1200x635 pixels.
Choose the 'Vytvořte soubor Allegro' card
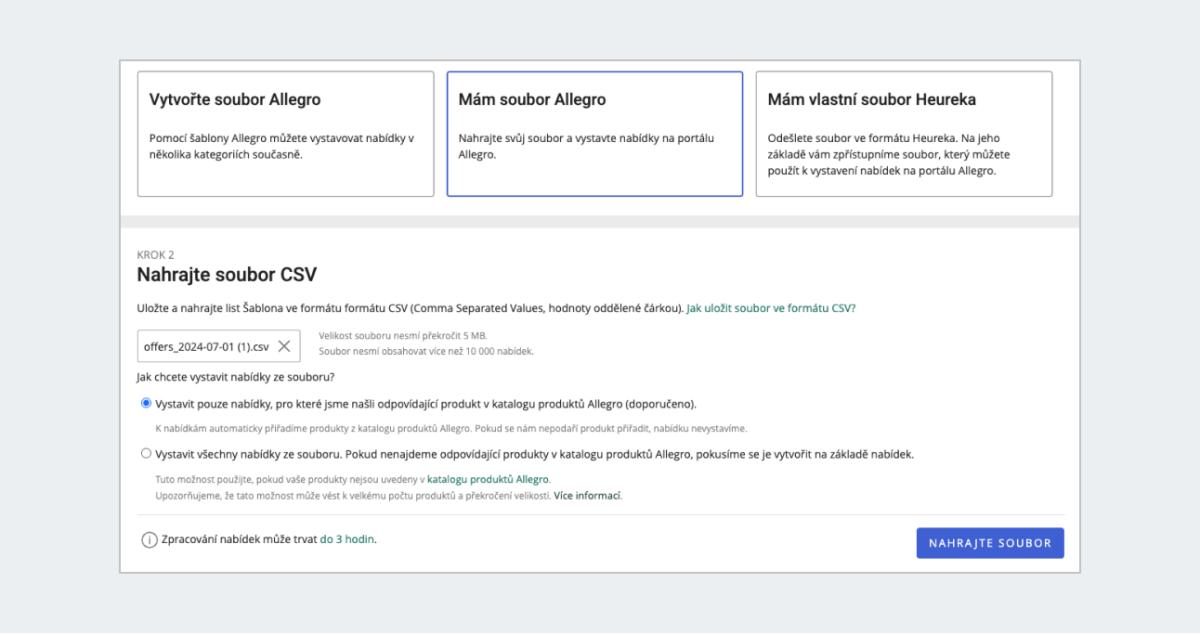point(285,134)
